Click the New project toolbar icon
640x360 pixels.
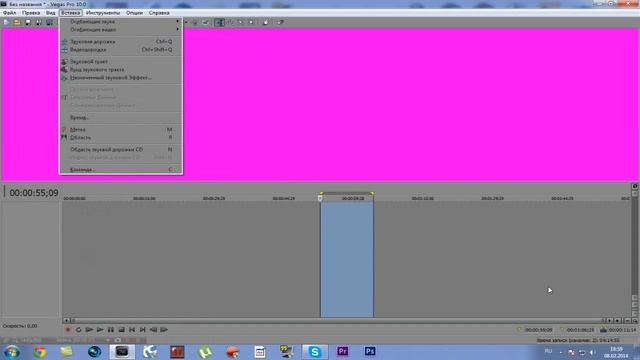click(x=6, y=22)
